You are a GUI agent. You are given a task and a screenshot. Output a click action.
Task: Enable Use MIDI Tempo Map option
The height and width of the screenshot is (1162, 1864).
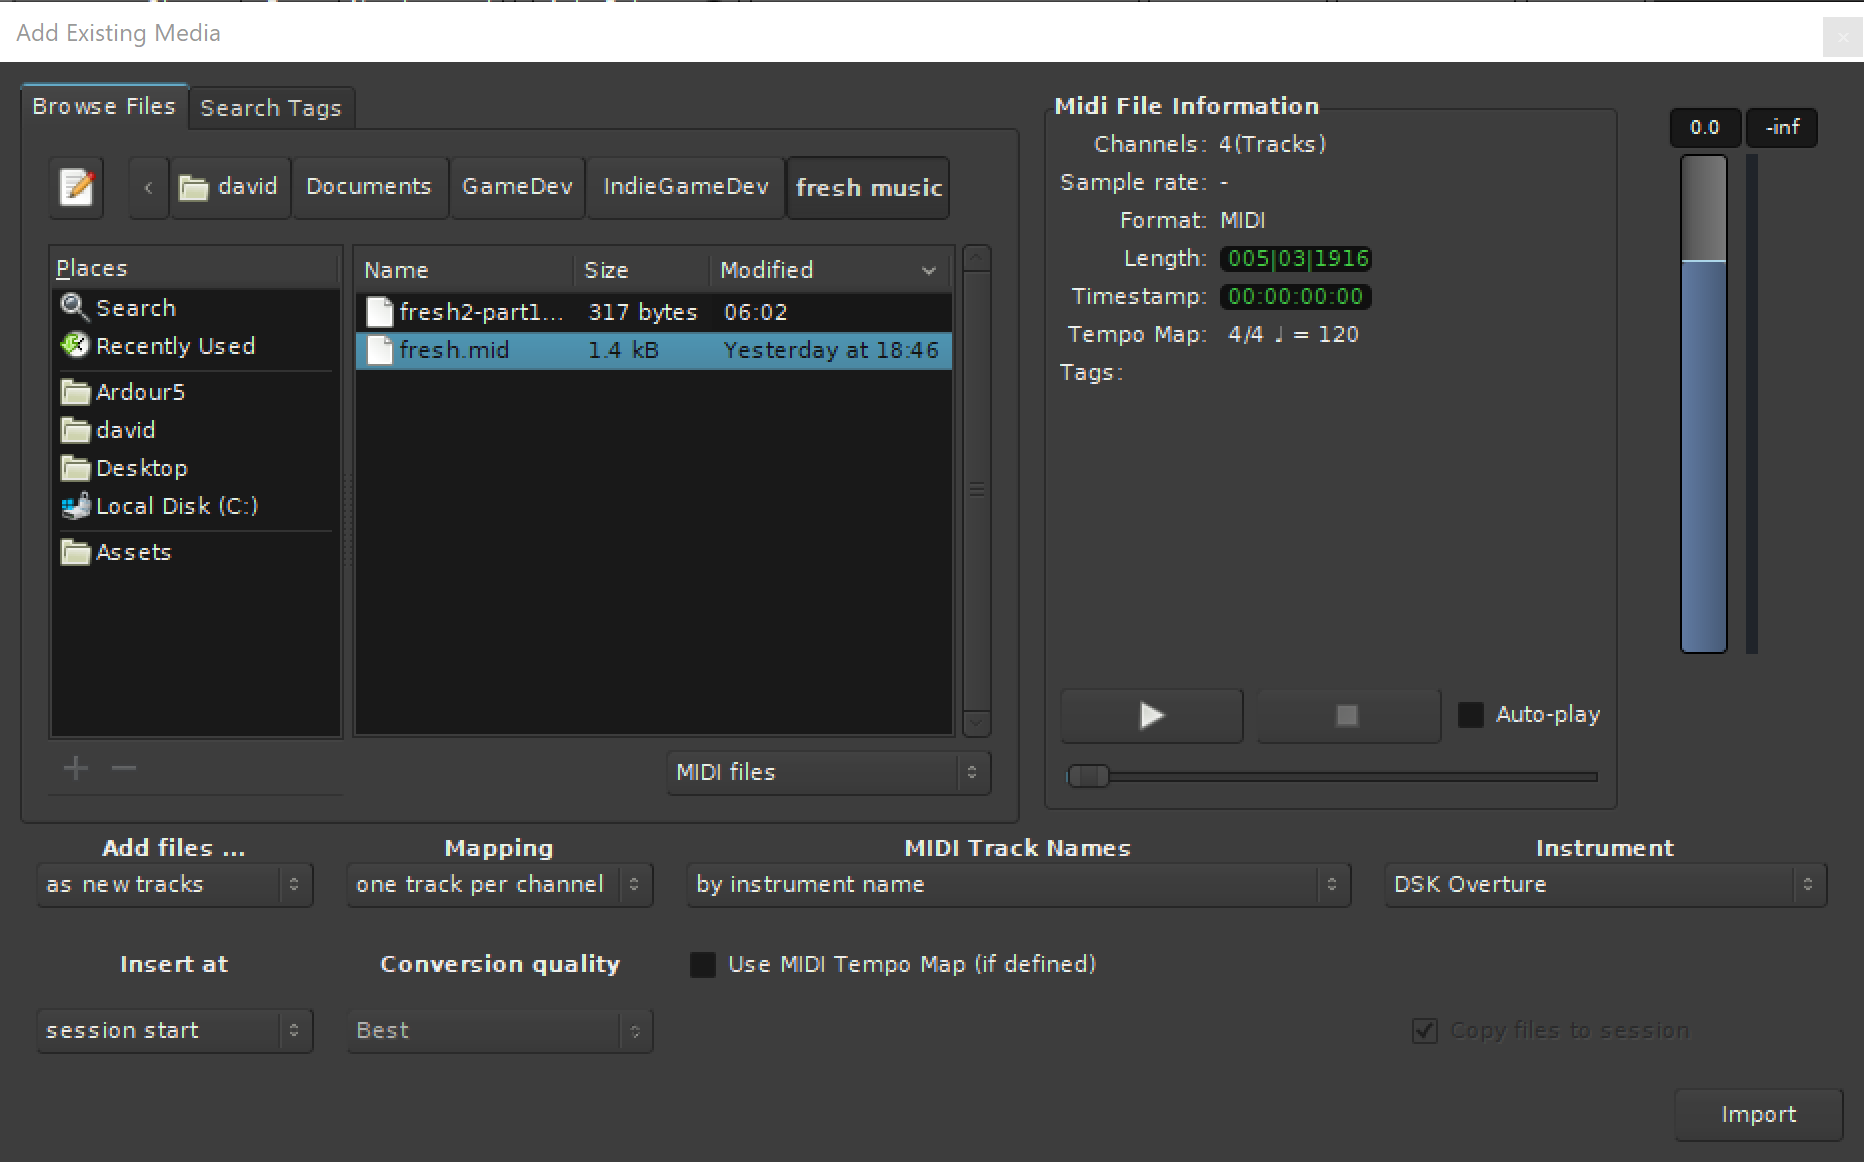pos(703,965)
